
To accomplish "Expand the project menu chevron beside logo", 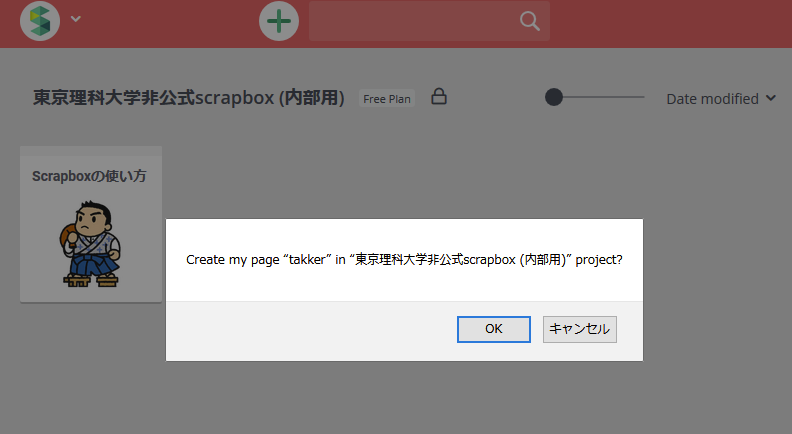I will pyautogui.click(x=76, y=19).
